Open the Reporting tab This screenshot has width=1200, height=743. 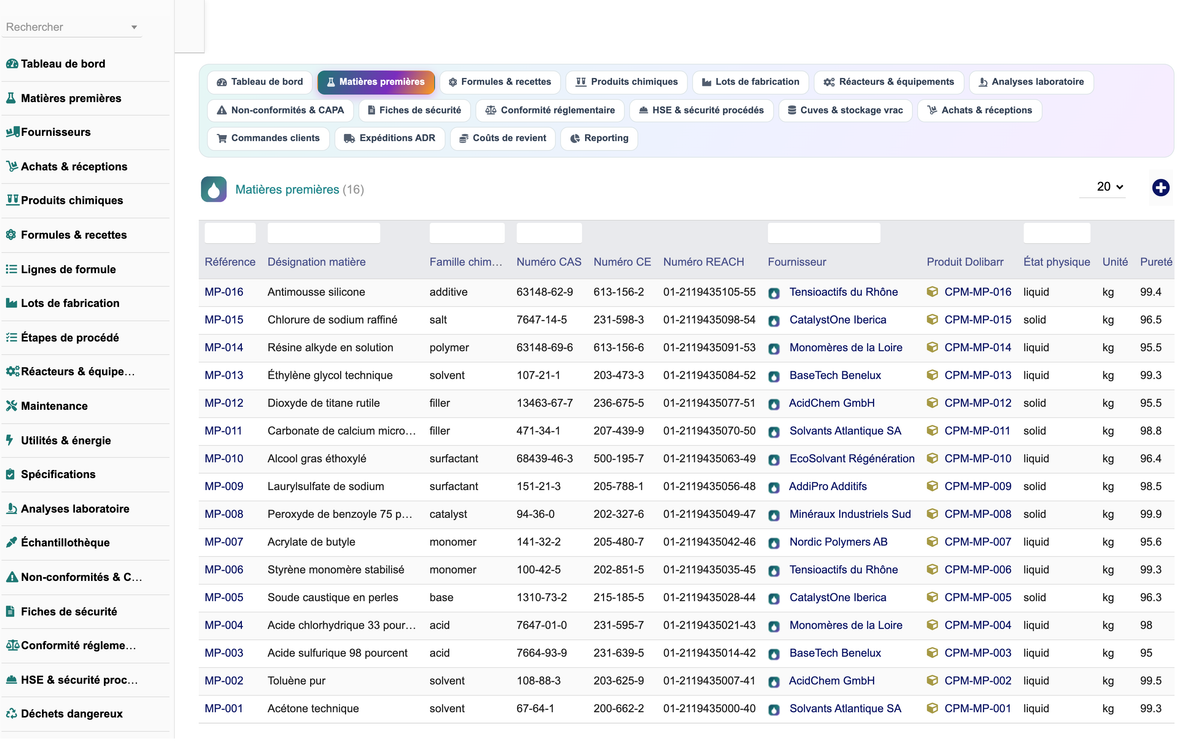pos(599,138)
